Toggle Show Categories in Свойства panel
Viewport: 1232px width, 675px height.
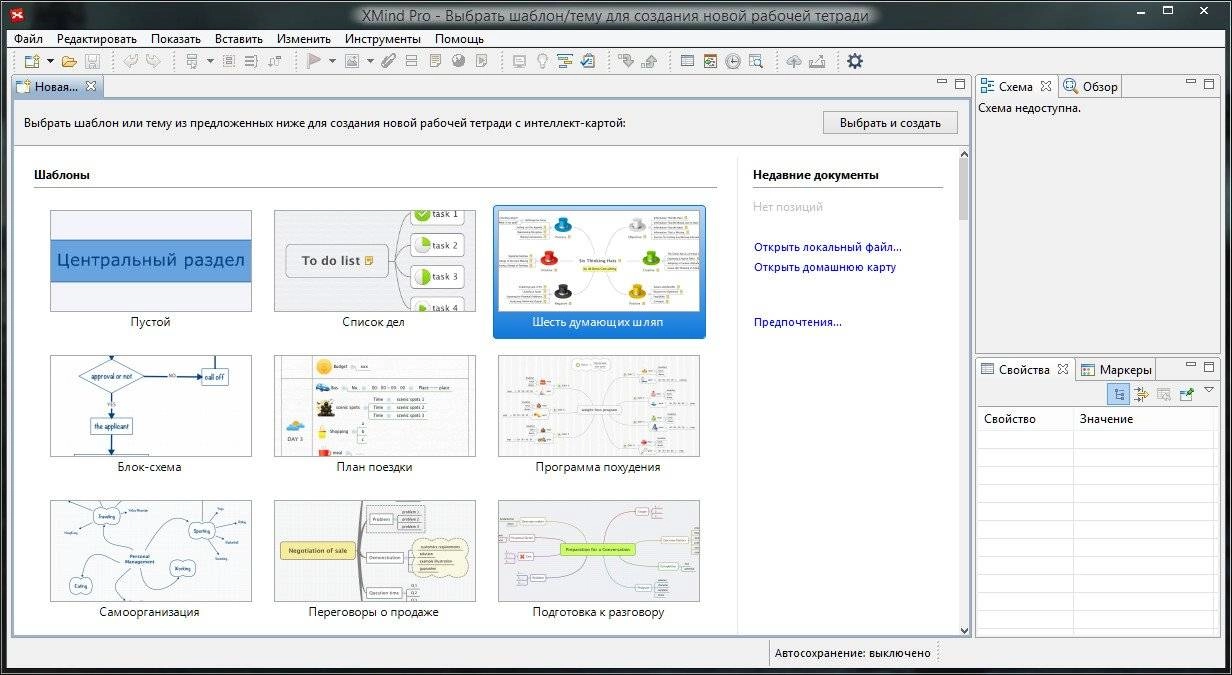pos(1119,394)
